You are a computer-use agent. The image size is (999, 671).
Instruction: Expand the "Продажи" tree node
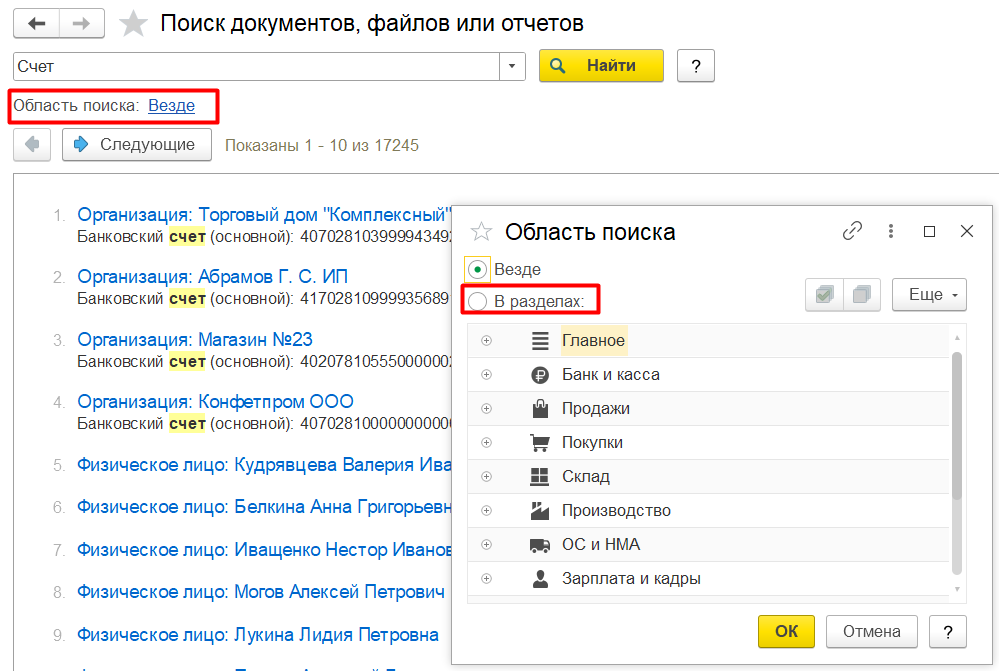point(487,409)
